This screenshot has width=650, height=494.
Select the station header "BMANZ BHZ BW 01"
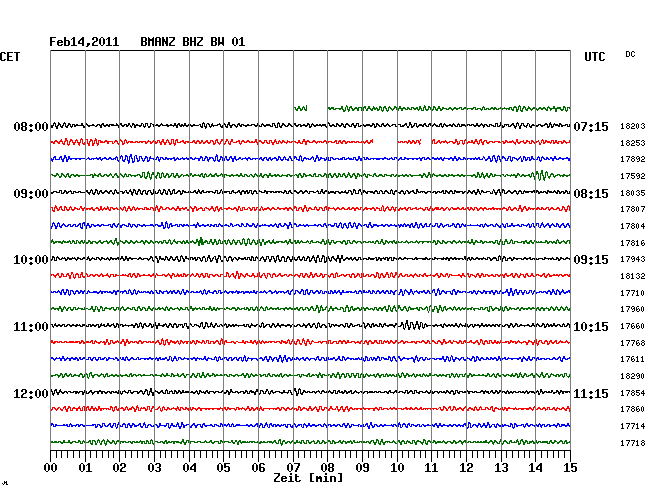point(192,42)
